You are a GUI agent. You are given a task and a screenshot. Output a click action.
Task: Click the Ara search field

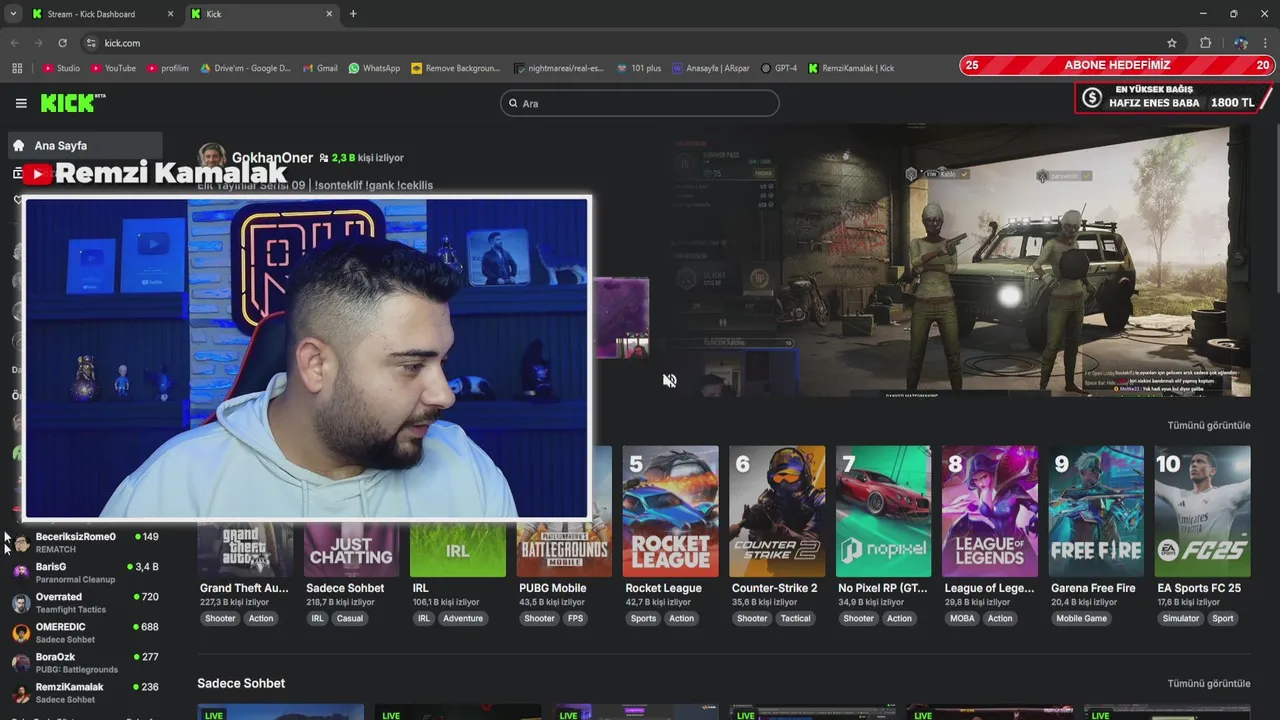(x=640, y=103)
